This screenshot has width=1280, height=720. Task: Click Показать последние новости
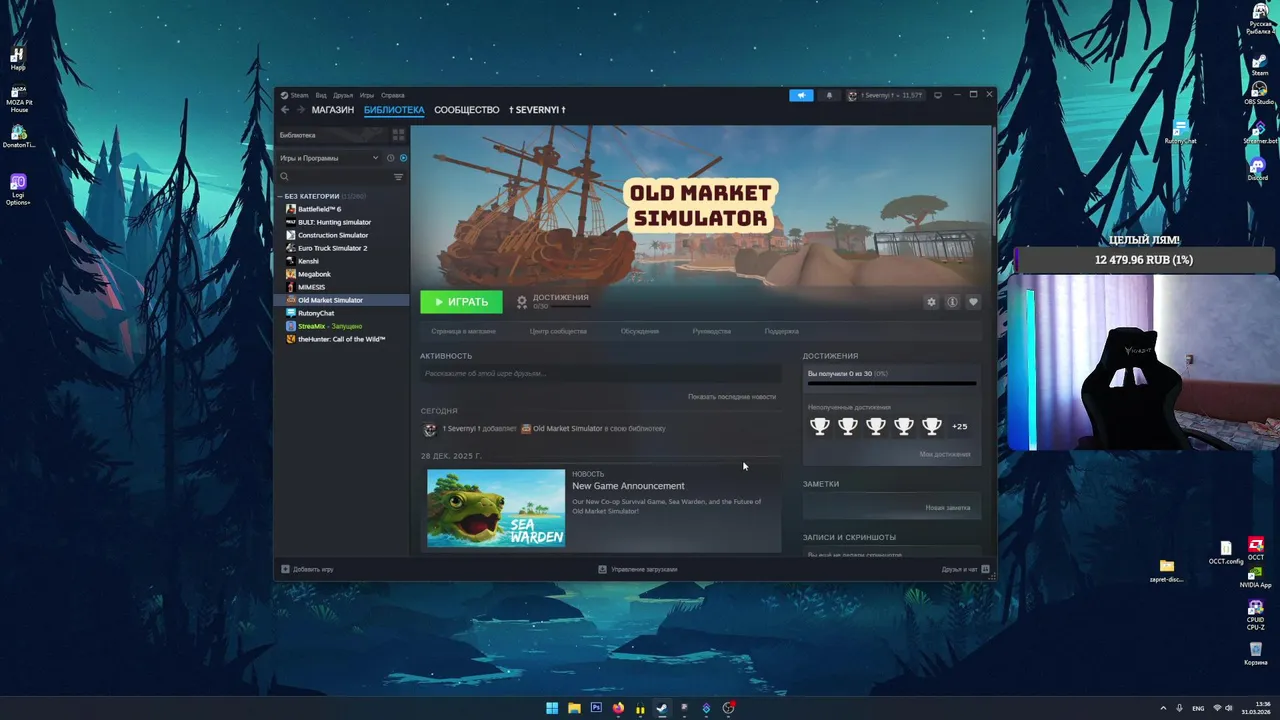732,397
